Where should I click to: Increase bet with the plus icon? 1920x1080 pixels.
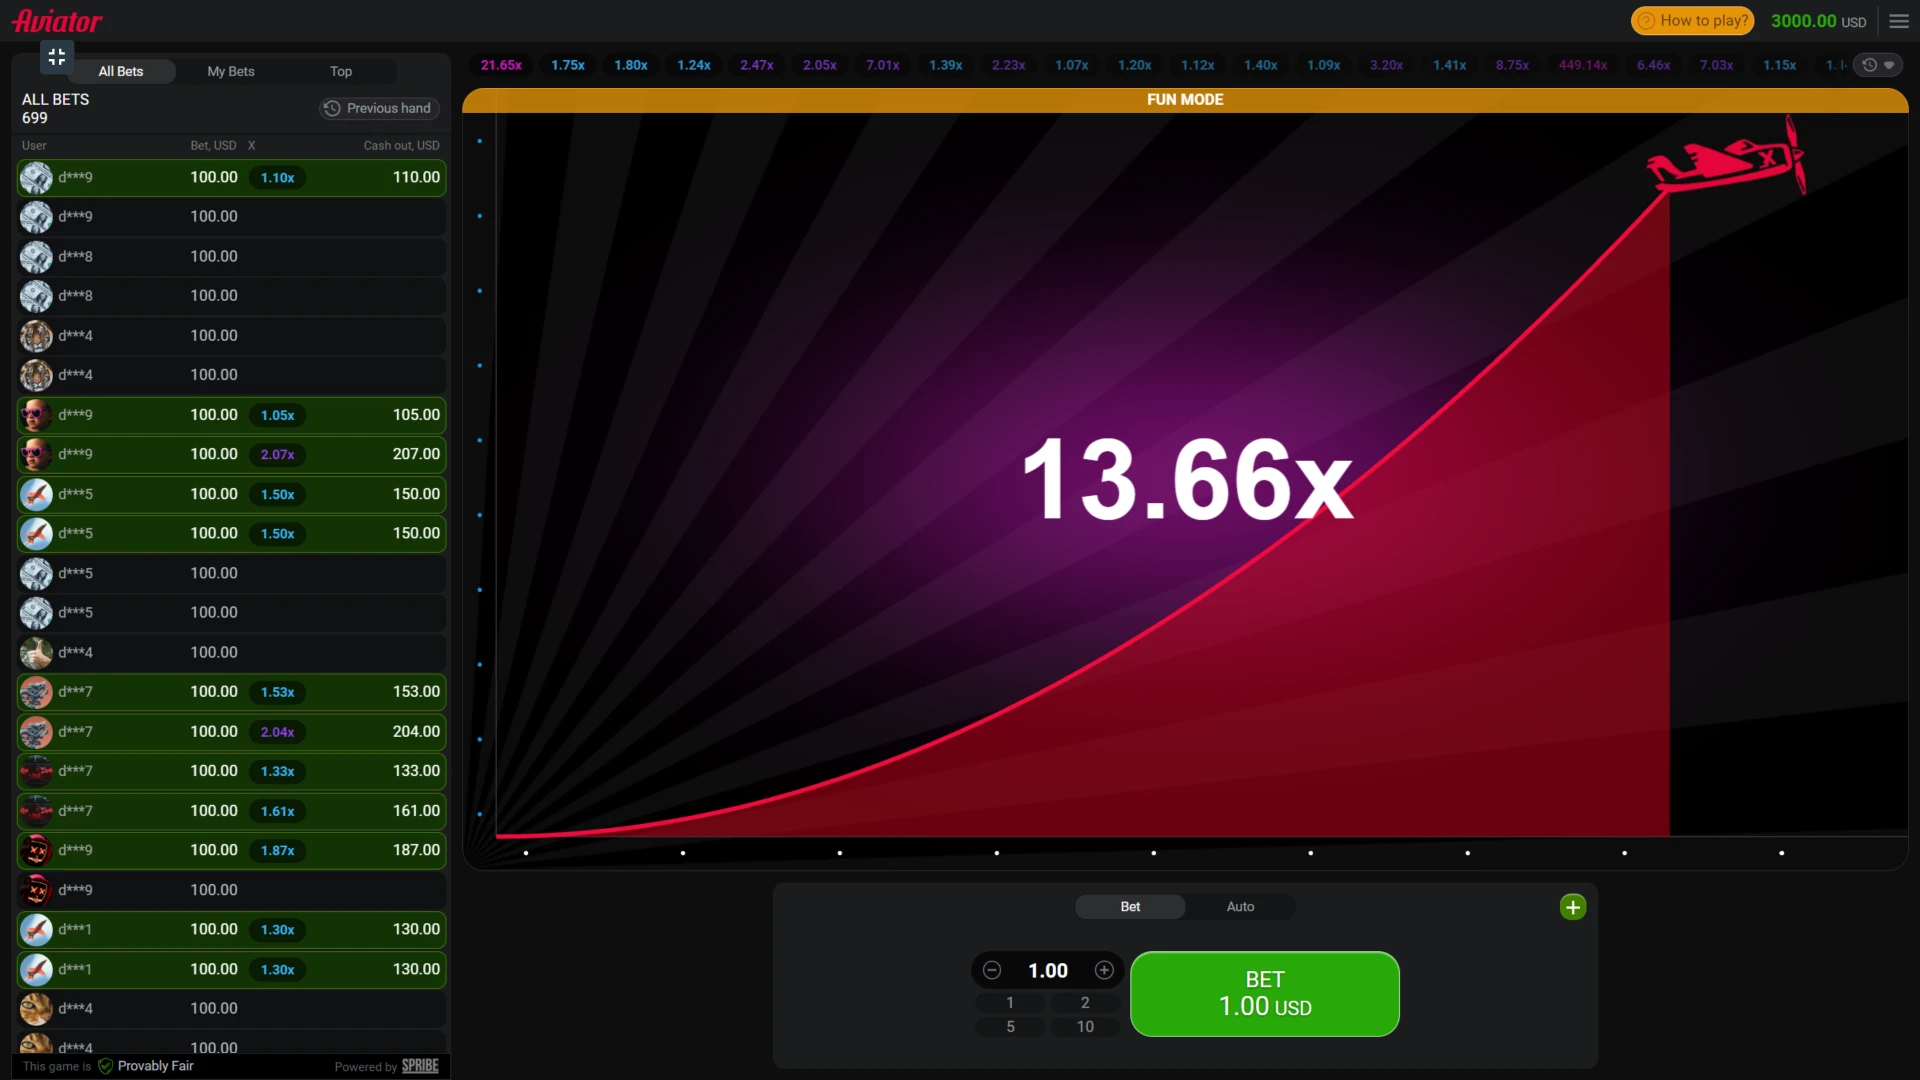pyautogui.click(x=1104, y=970)
